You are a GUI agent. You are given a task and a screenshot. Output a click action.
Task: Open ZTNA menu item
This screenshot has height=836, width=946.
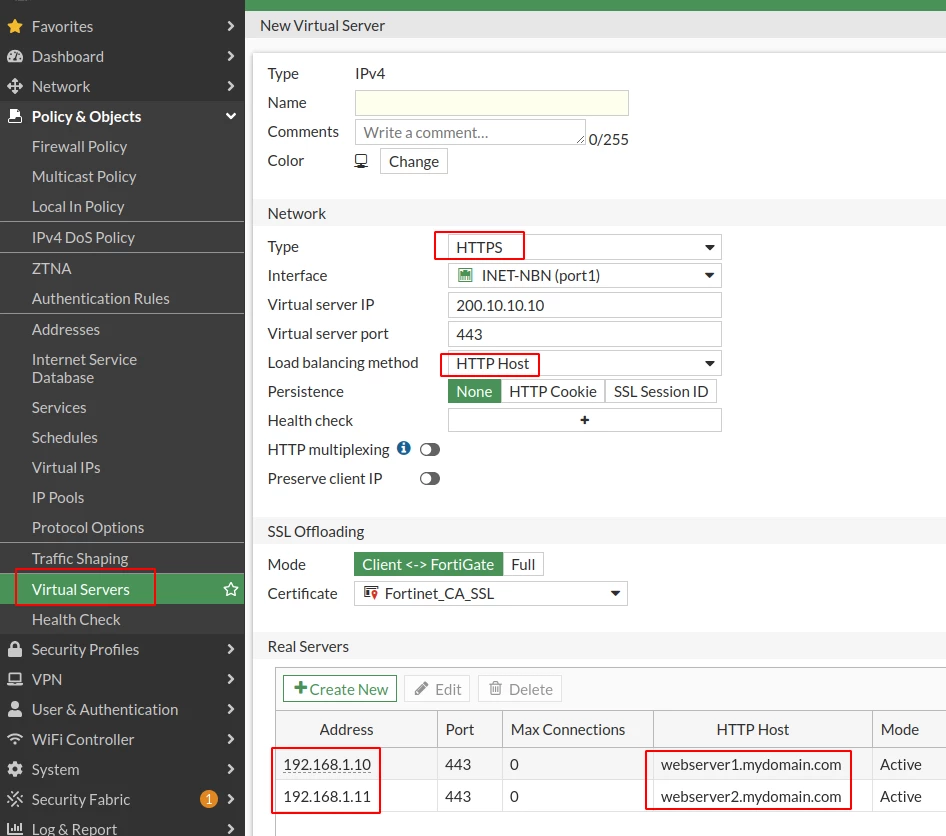pyautogui.click(x=51, y=268)
